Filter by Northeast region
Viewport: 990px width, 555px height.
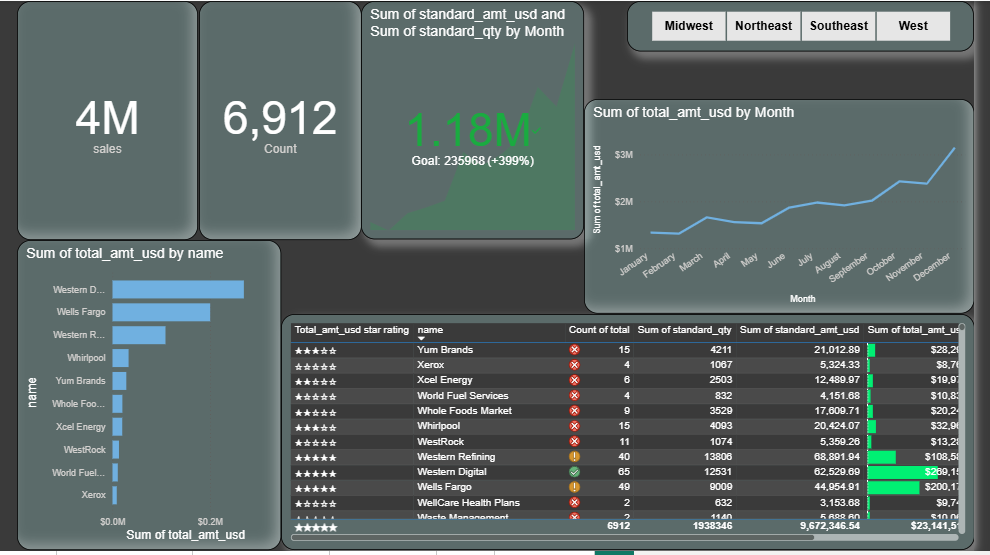pyautogui.click(x=763, y=26)
